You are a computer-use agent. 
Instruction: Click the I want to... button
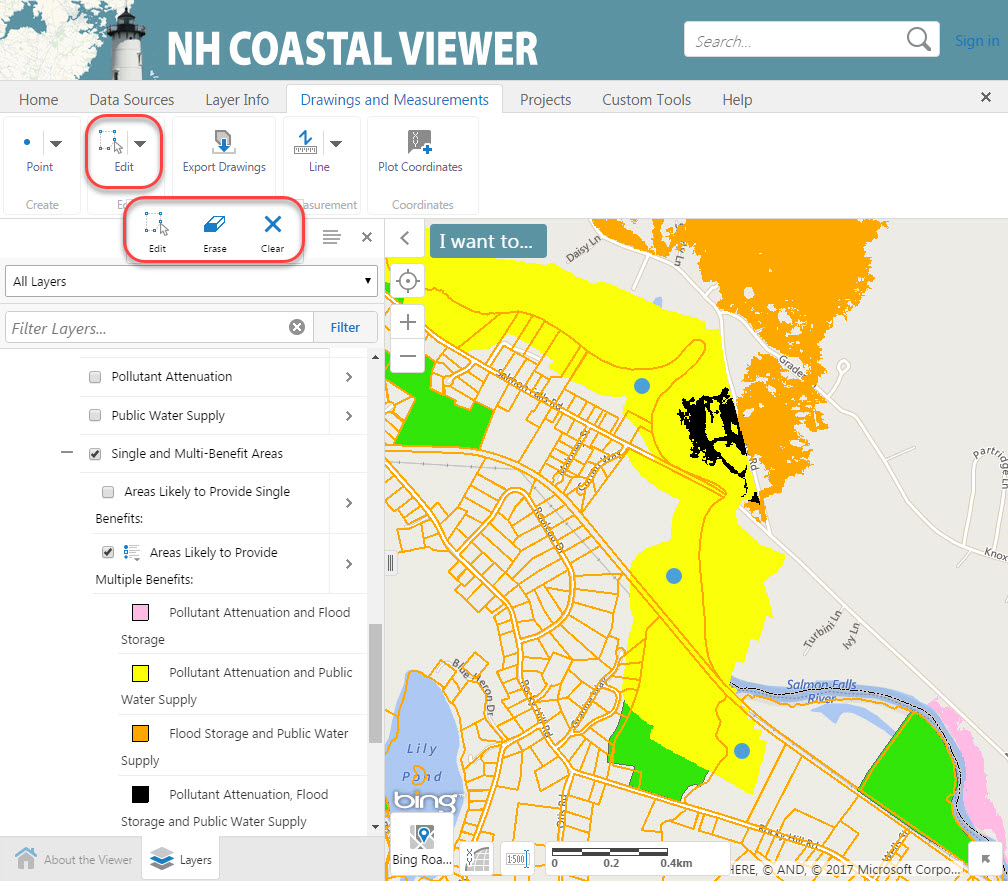coord(488,241)
